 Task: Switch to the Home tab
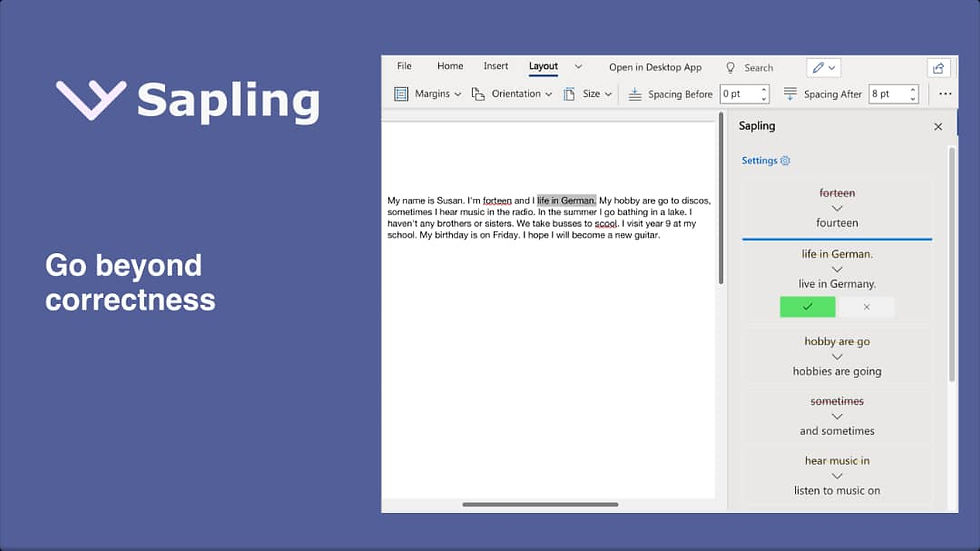coord(450,66)
